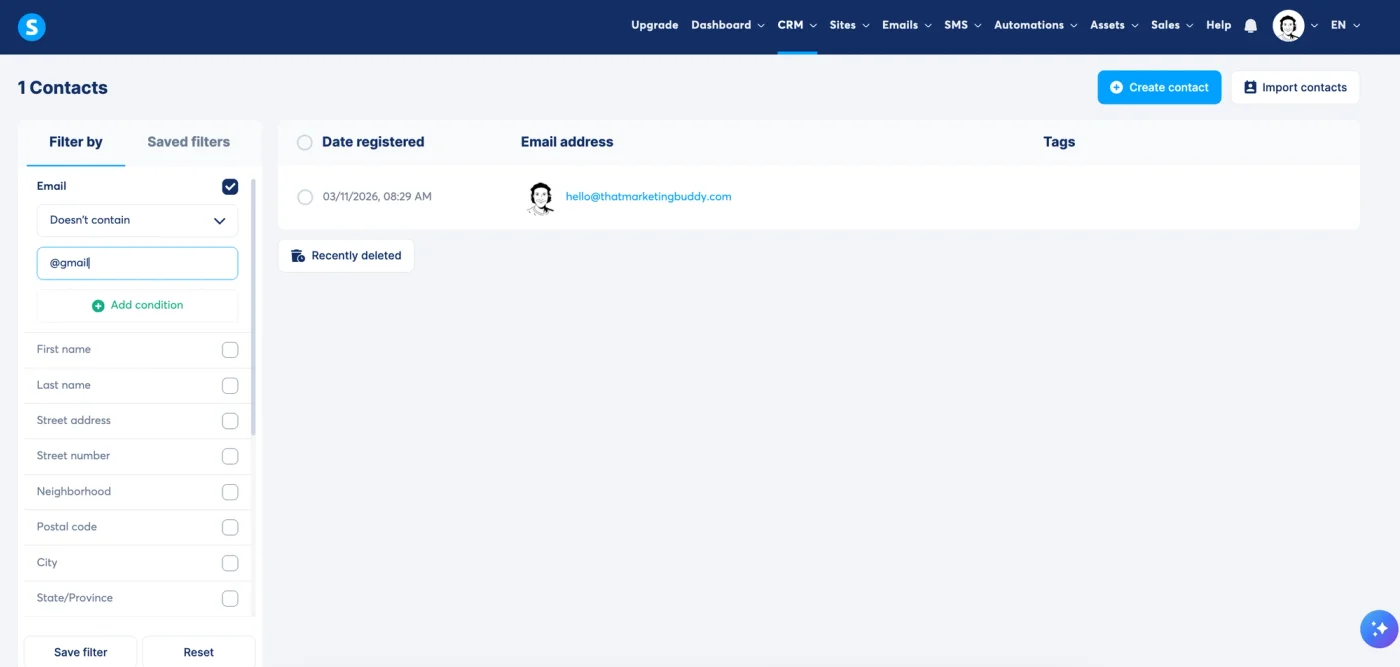The width and height of the screenshot is (1400, 667).
Task: Click the Import contacts address-book icon
Action: [1250, 87]
